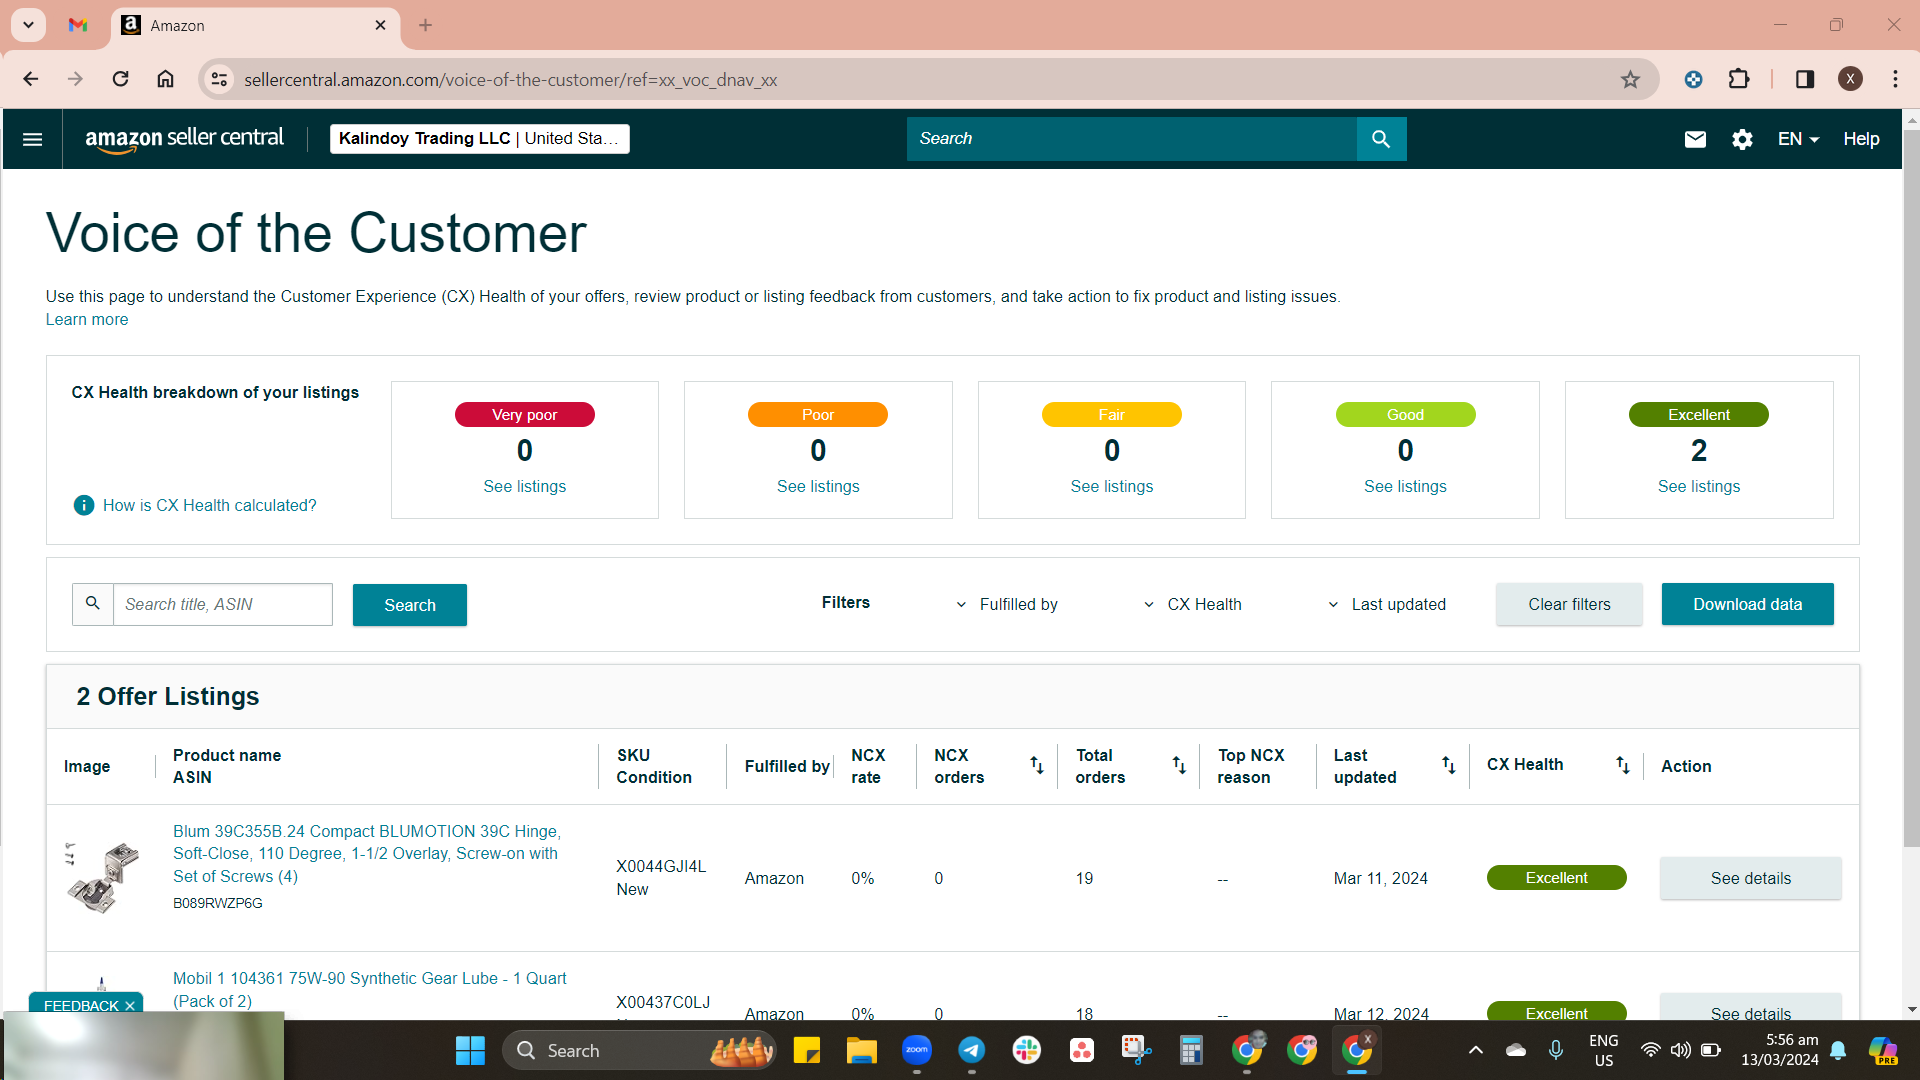
Task: Reload the Seller Central page
Action: pyautogui.click(x=120, y=79)
